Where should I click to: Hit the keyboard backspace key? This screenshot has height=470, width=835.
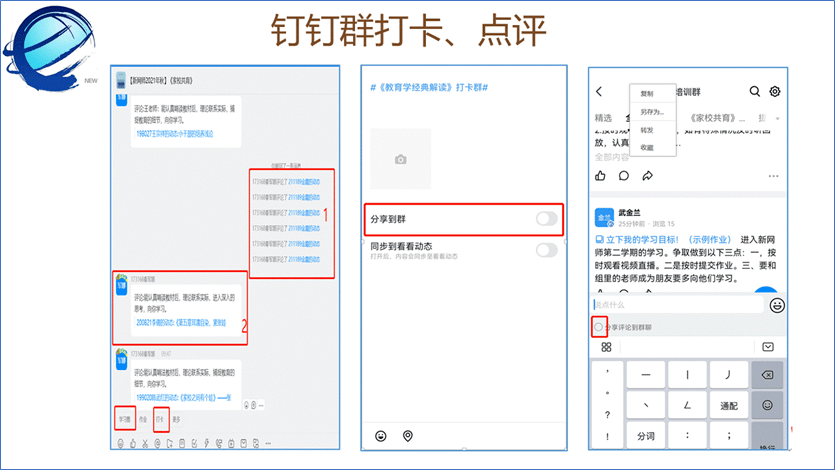click(x=767, y=375)
